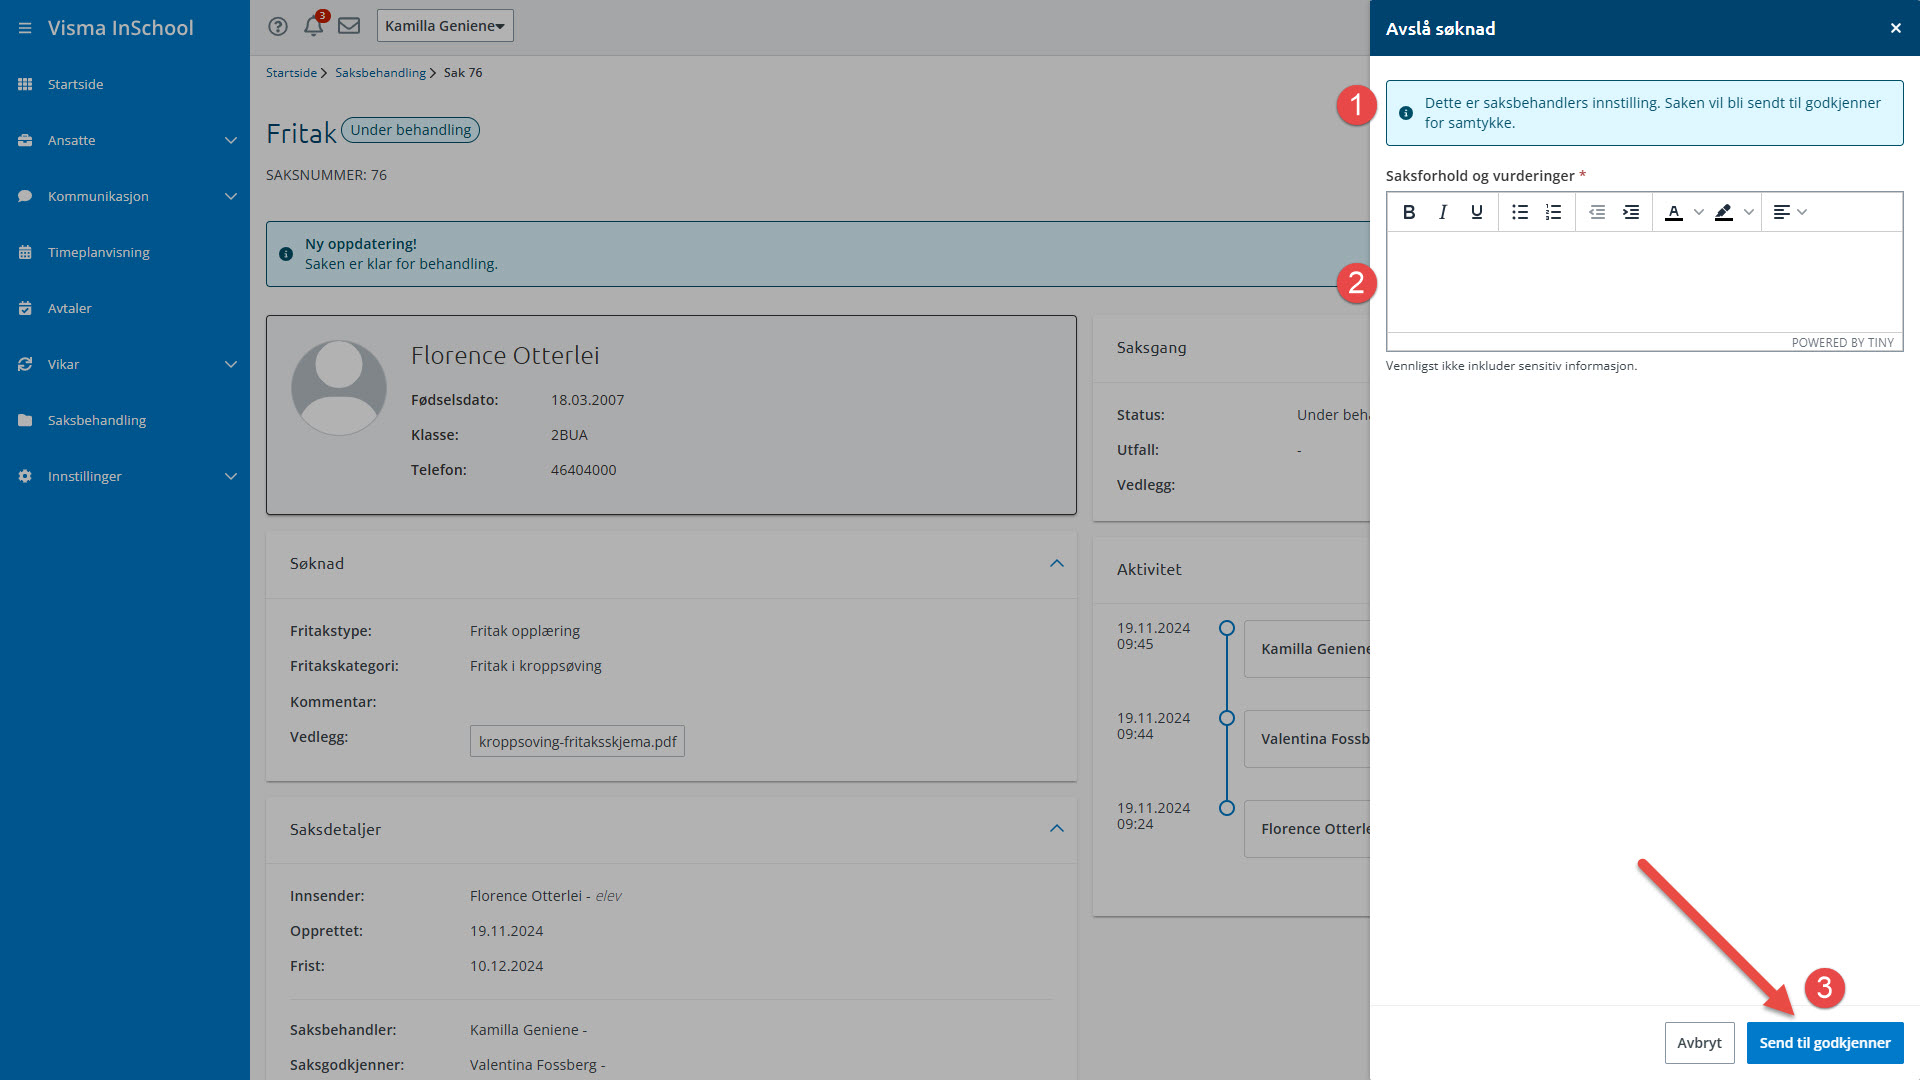Open Saksbehandling in sidebar menu

point(97,420)
